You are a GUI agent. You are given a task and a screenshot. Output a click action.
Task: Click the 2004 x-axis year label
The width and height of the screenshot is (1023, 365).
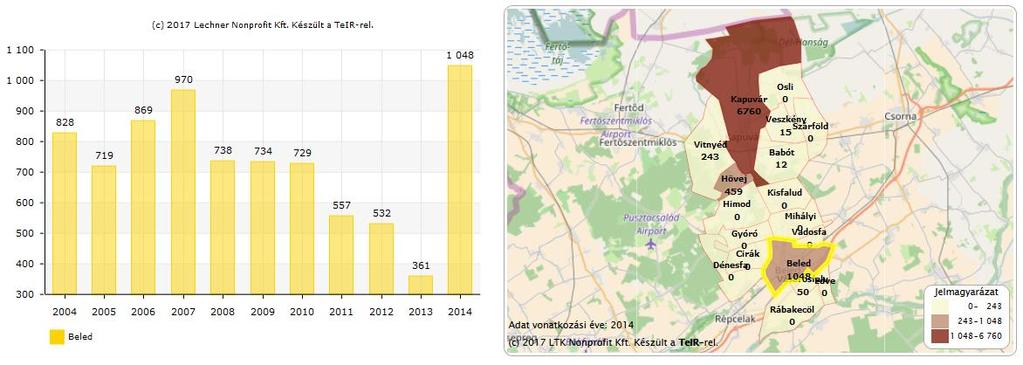coord(64,311)
